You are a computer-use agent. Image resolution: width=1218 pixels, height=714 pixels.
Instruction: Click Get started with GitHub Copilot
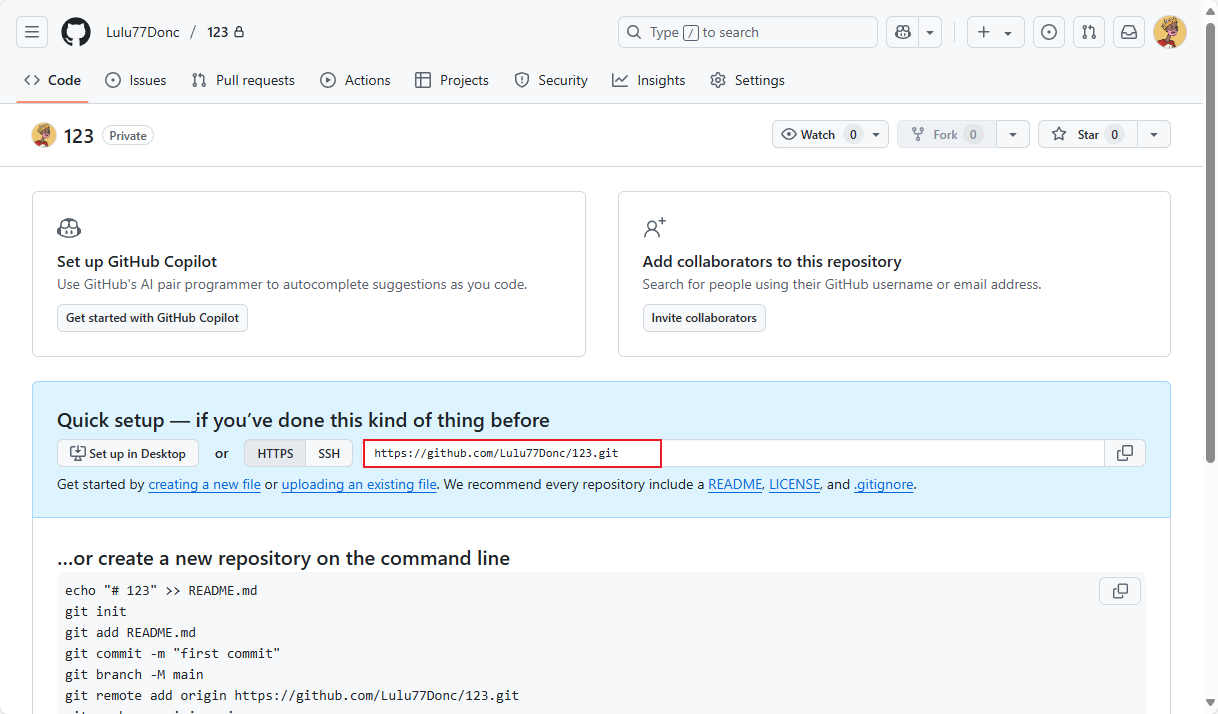click(152, 318)
